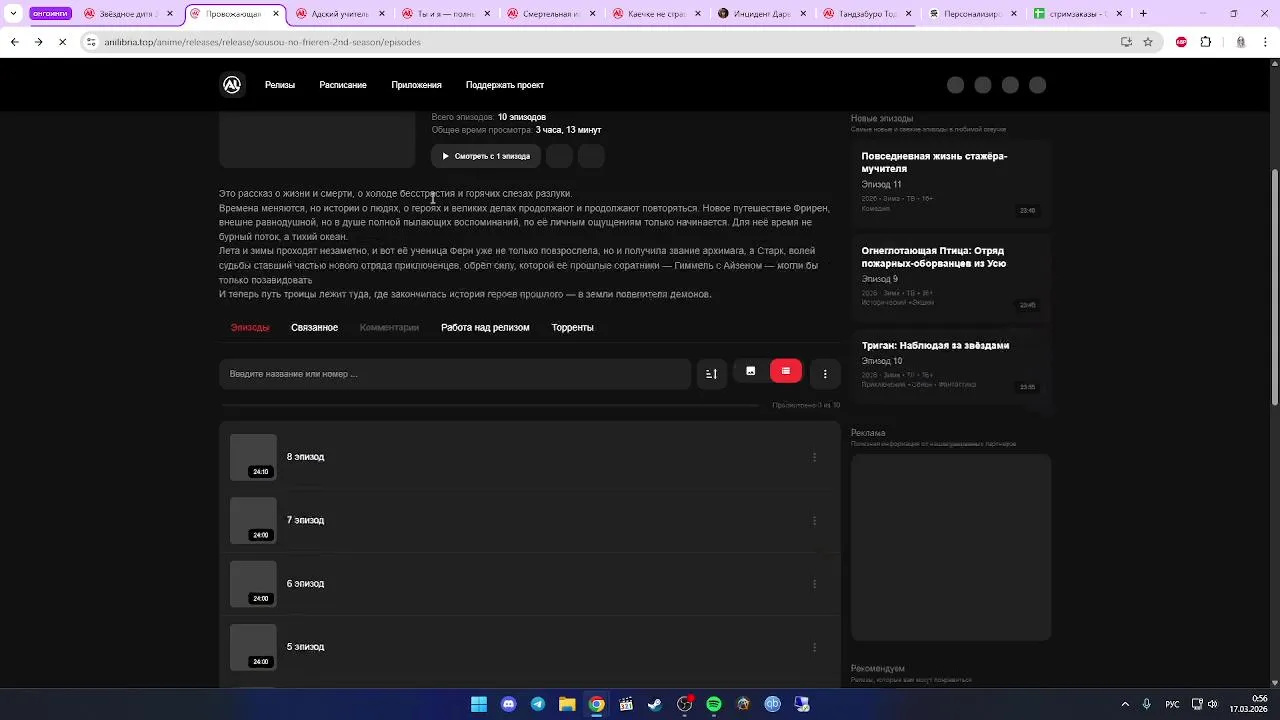Image resolution: width=1280 pixels, height=720 pixels.
Task: Click the 8 эпизод thumbnail
Action: pos(253,457)
